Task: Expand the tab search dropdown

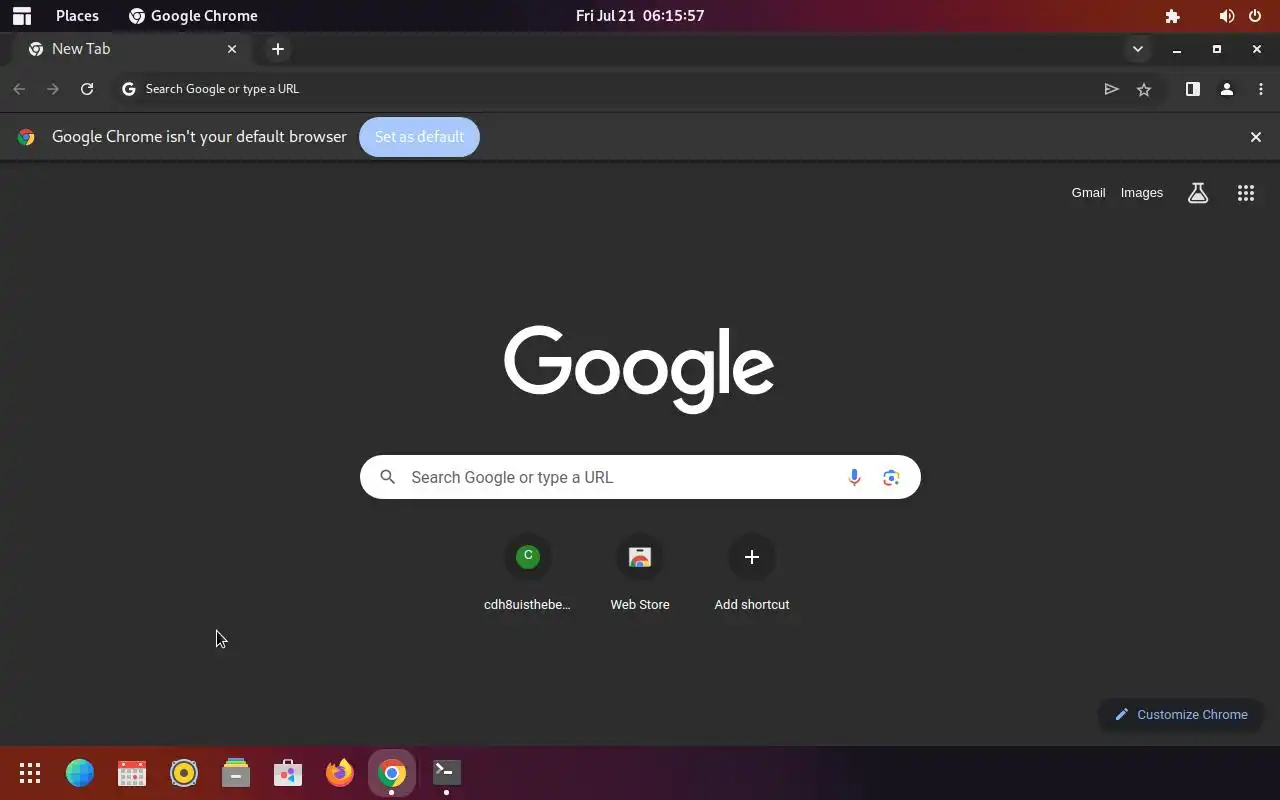Action: (1137, 49)
